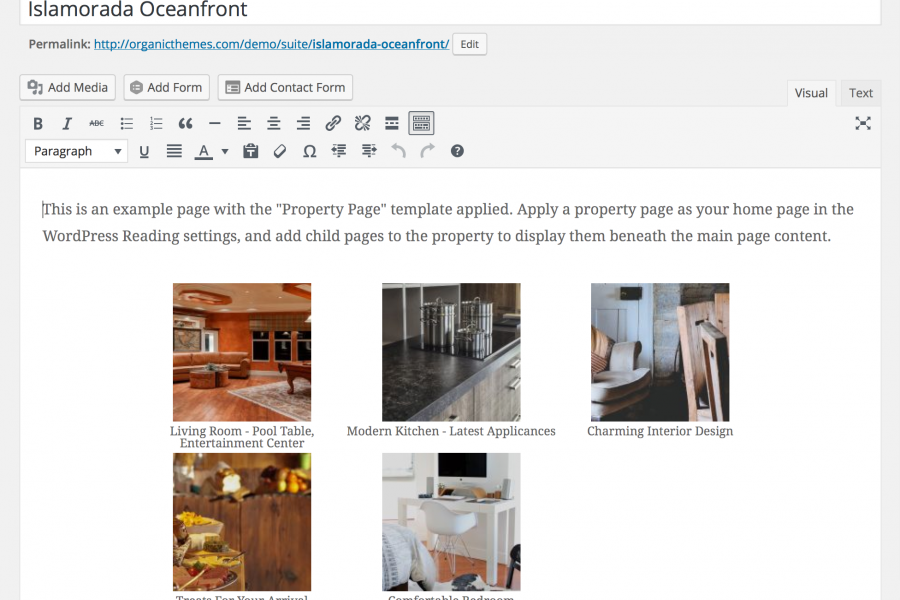Align text right
900x600 pixels.
pyautogui.click(x=303, y=123)
